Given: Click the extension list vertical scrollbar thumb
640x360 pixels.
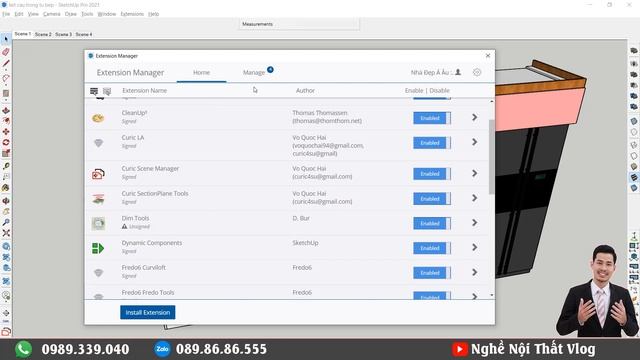Looking at the screenshot, I should 491,157.
